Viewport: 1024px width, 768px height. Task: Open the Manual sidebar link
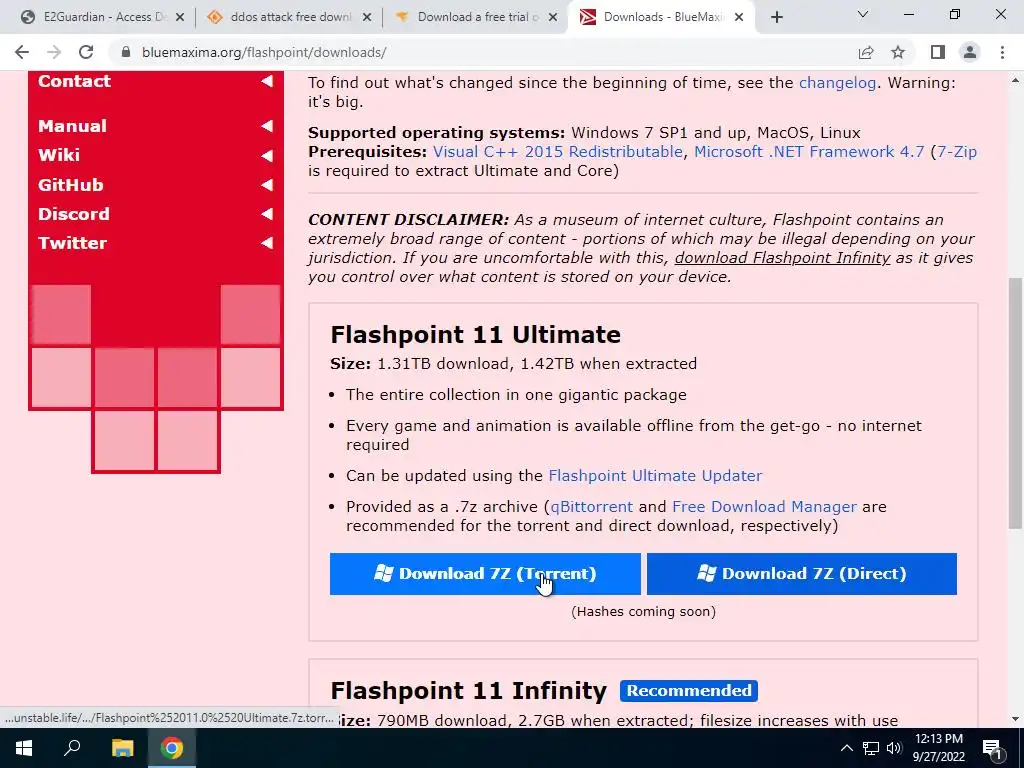coord(72,126)
